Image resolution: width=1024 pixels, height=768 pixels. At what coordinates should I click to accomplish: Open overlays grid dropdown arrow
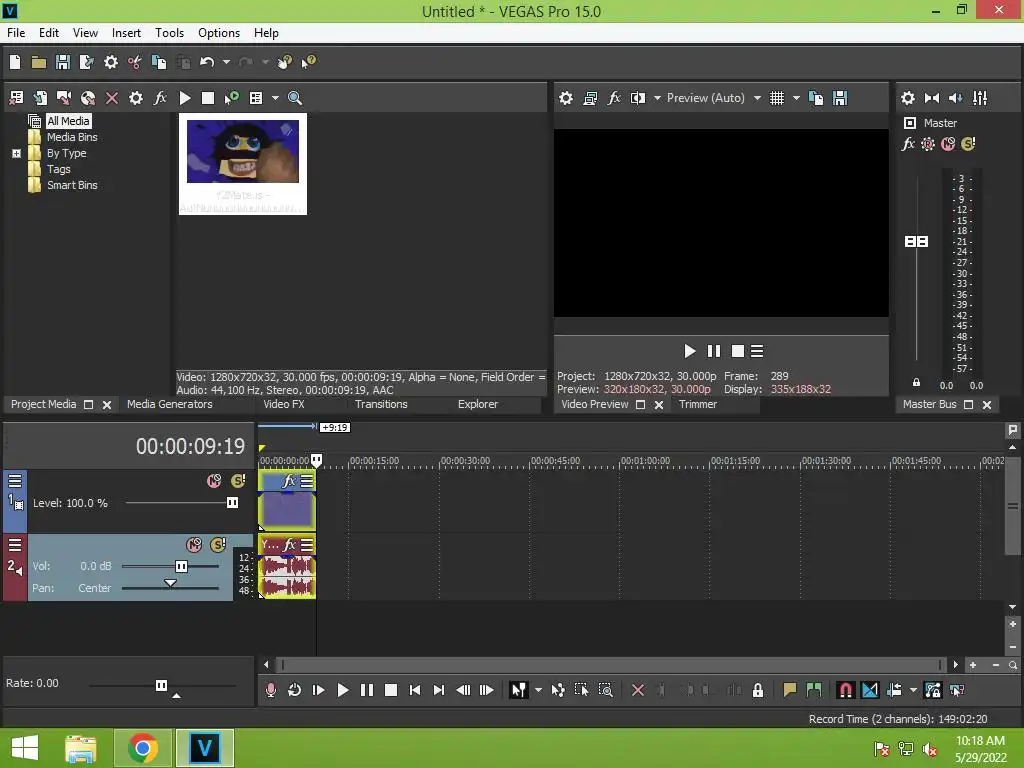point(796,98)
